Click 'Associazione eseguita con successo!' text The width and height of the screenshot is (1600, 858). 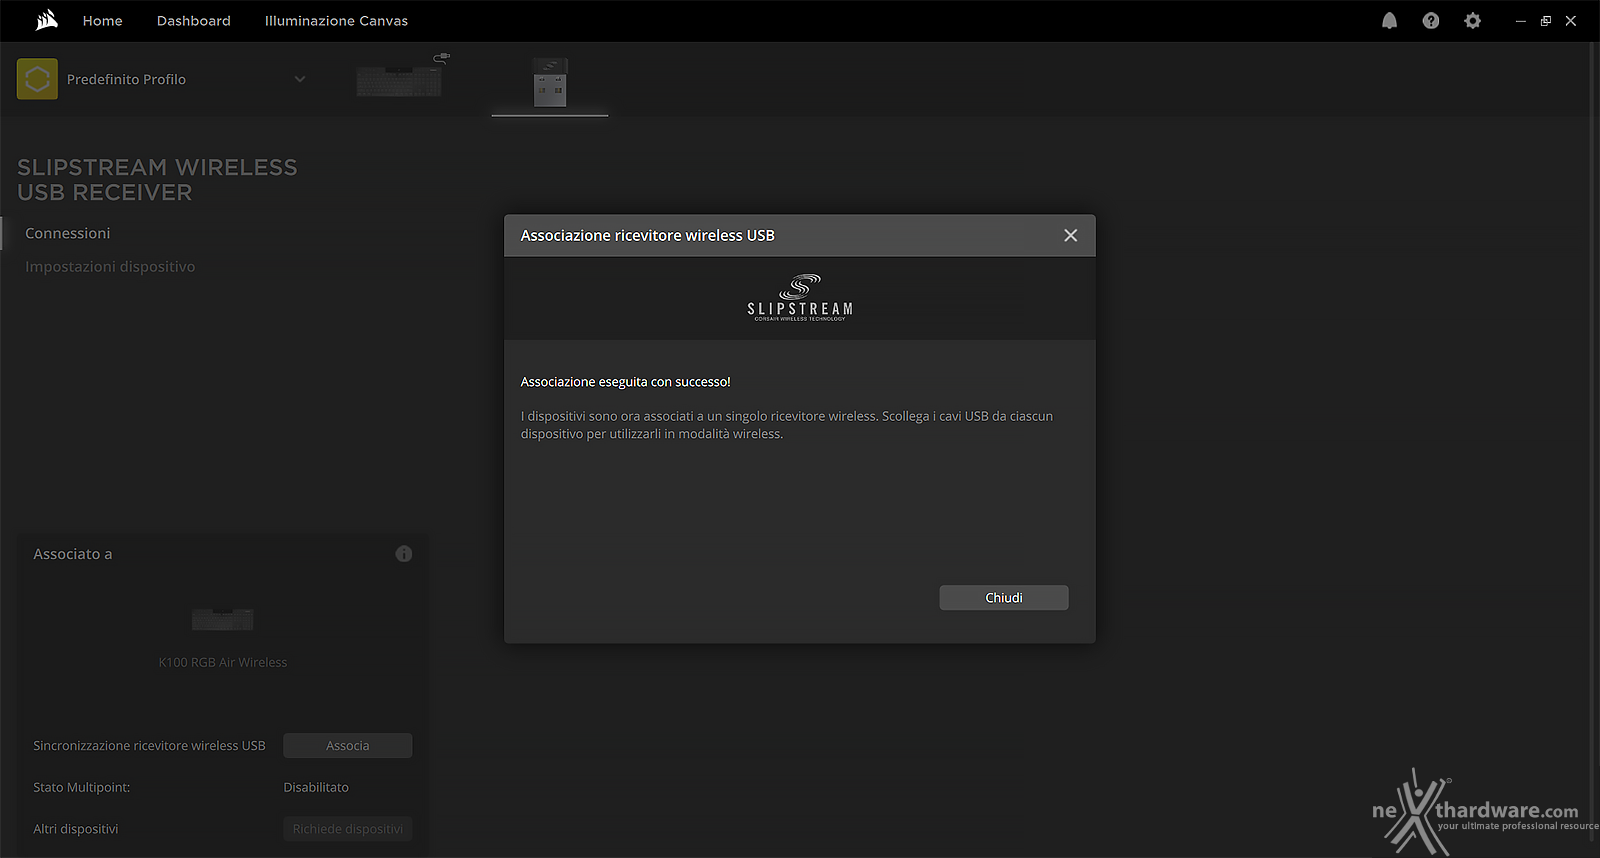point(625,382)
